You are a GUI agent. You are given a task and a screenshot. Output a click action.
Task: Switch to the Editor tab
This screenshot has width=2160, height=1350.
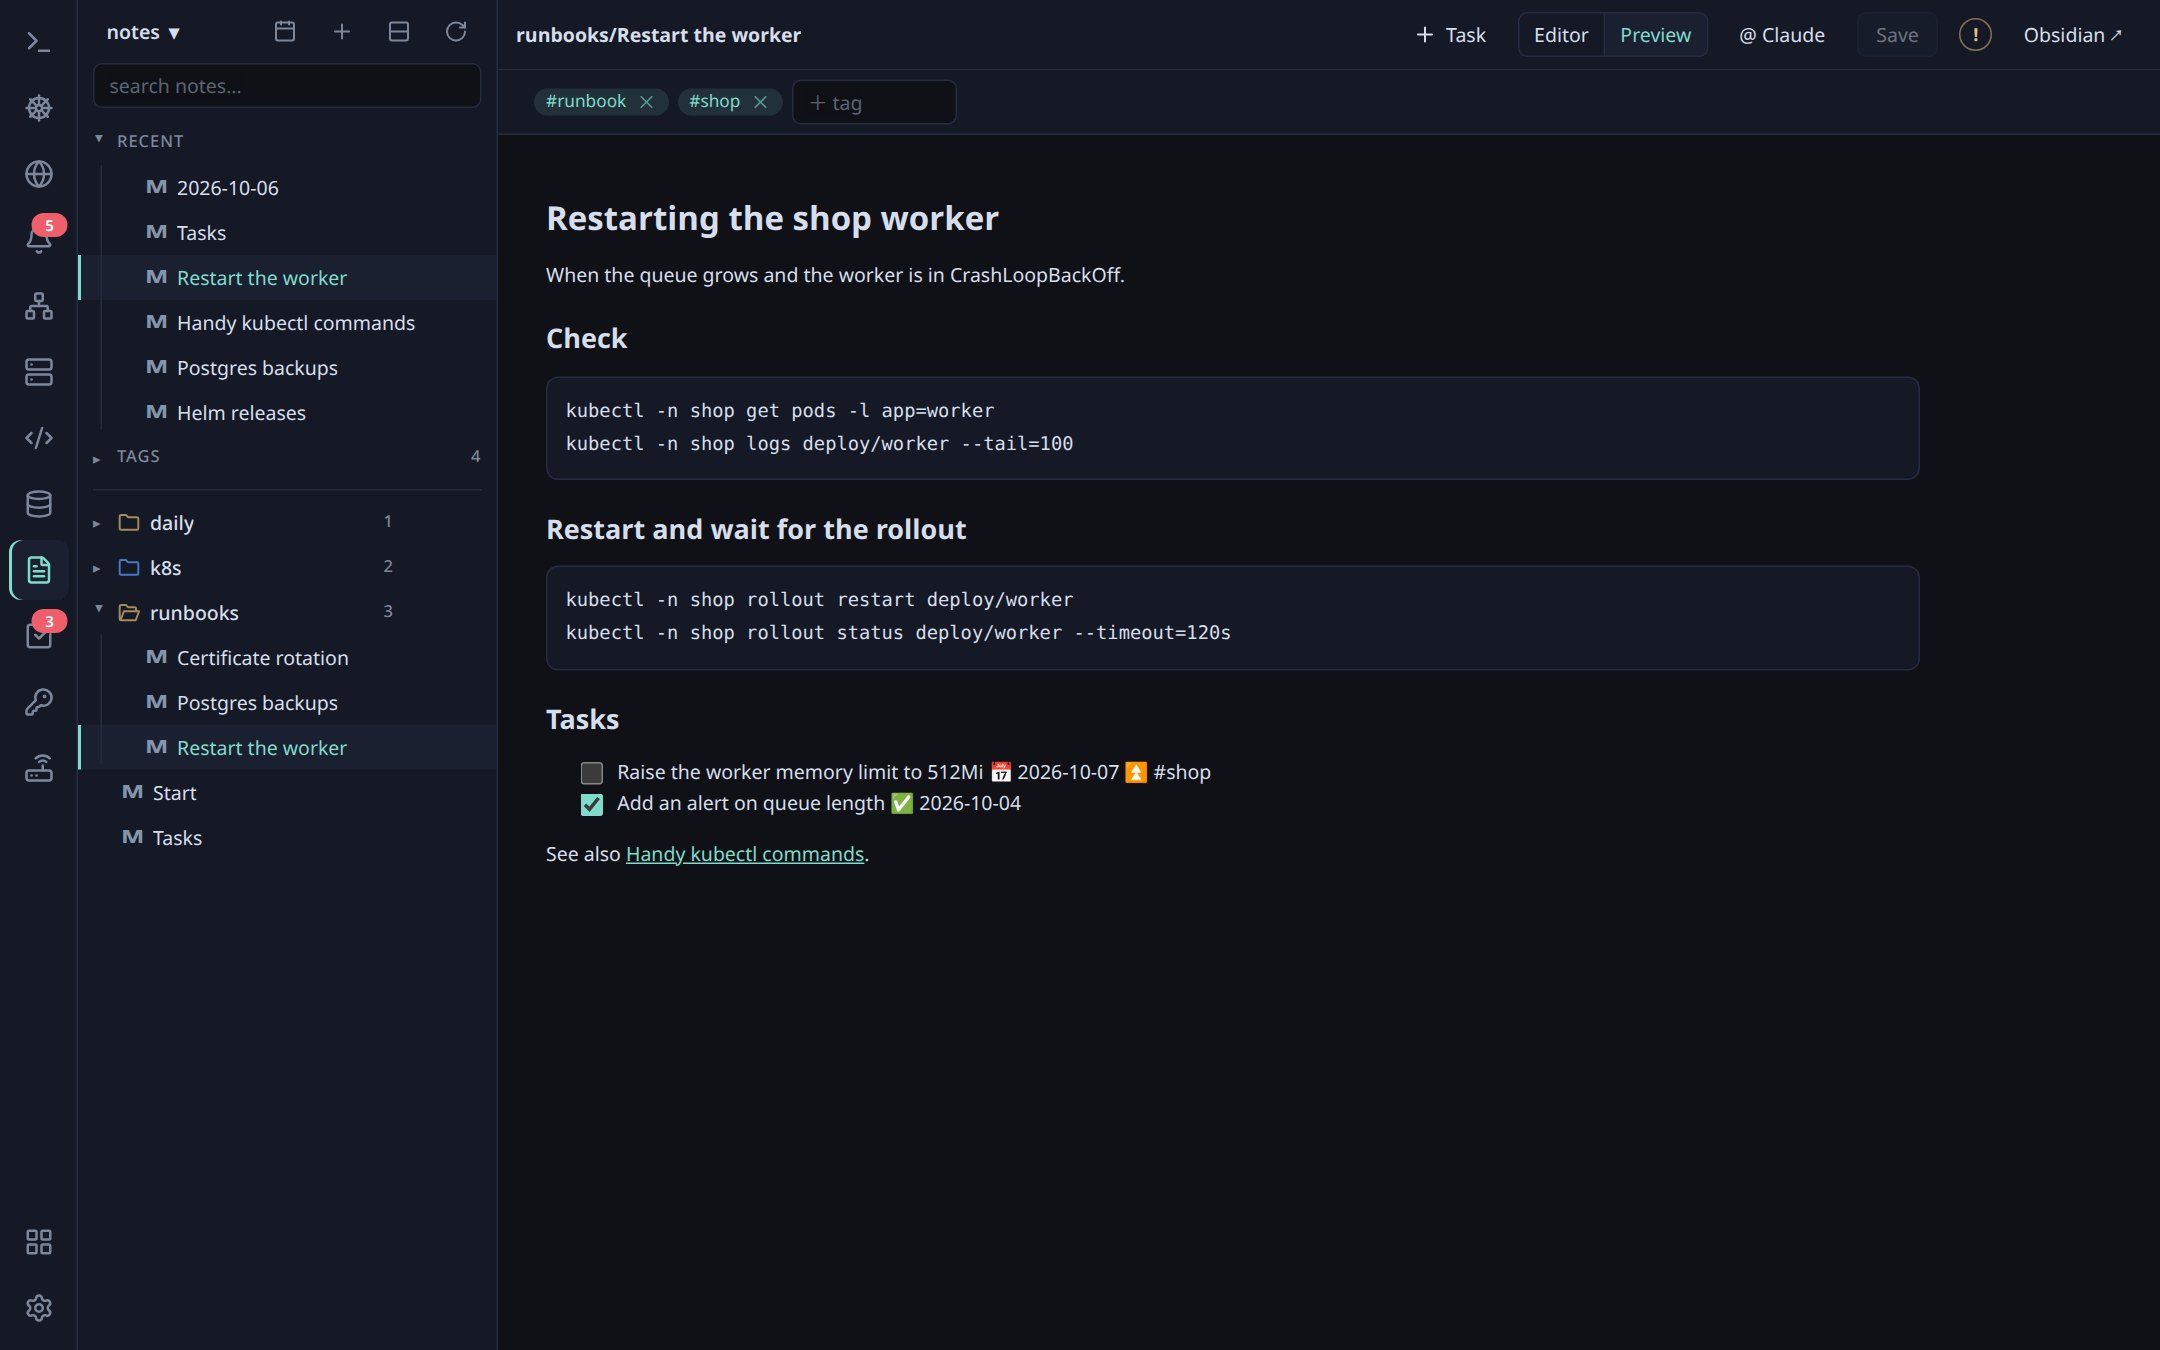point(1561,35)
